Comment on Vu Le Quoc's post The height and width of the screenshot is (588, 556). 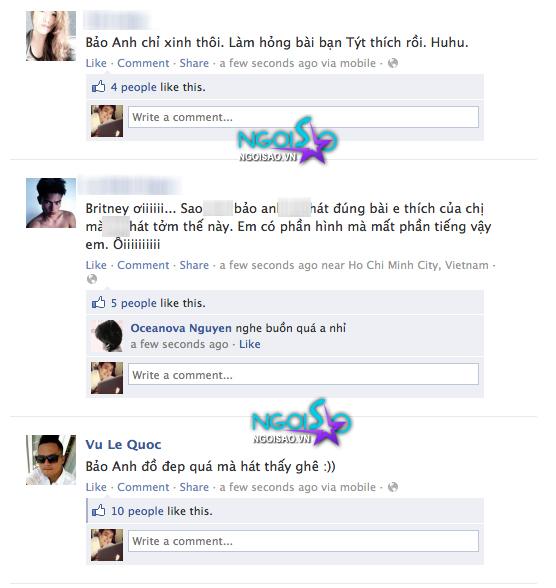(x=143, y=487)
